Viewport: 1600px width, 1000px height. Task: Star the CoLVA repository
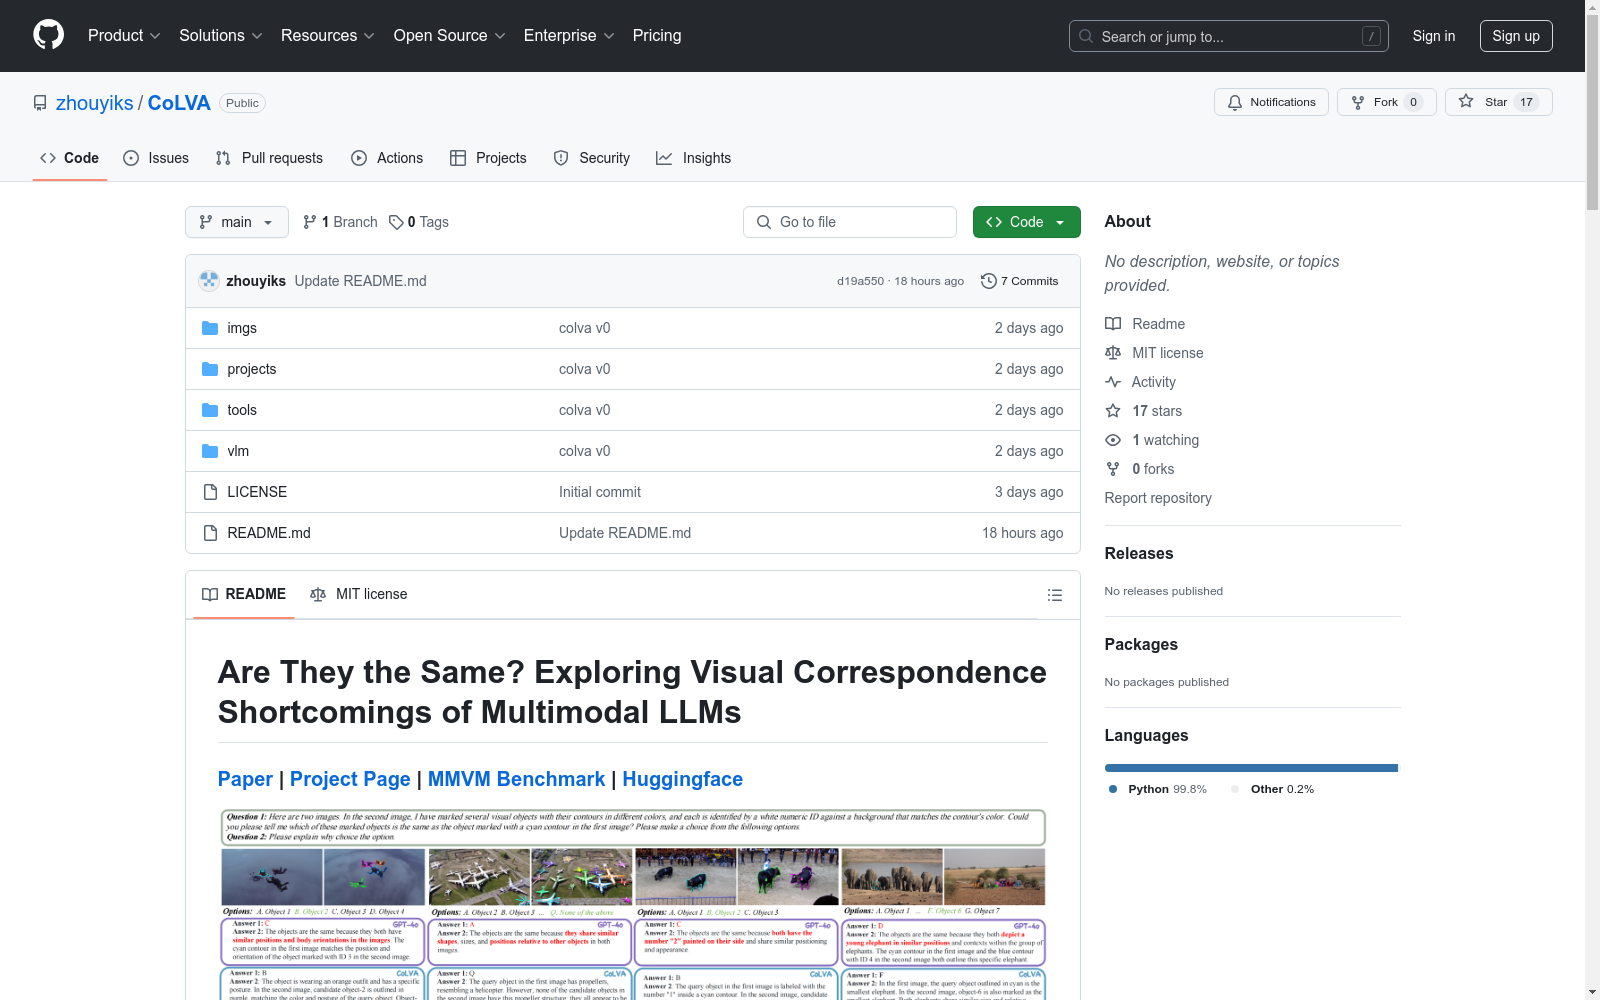(x=1497, y=102)
